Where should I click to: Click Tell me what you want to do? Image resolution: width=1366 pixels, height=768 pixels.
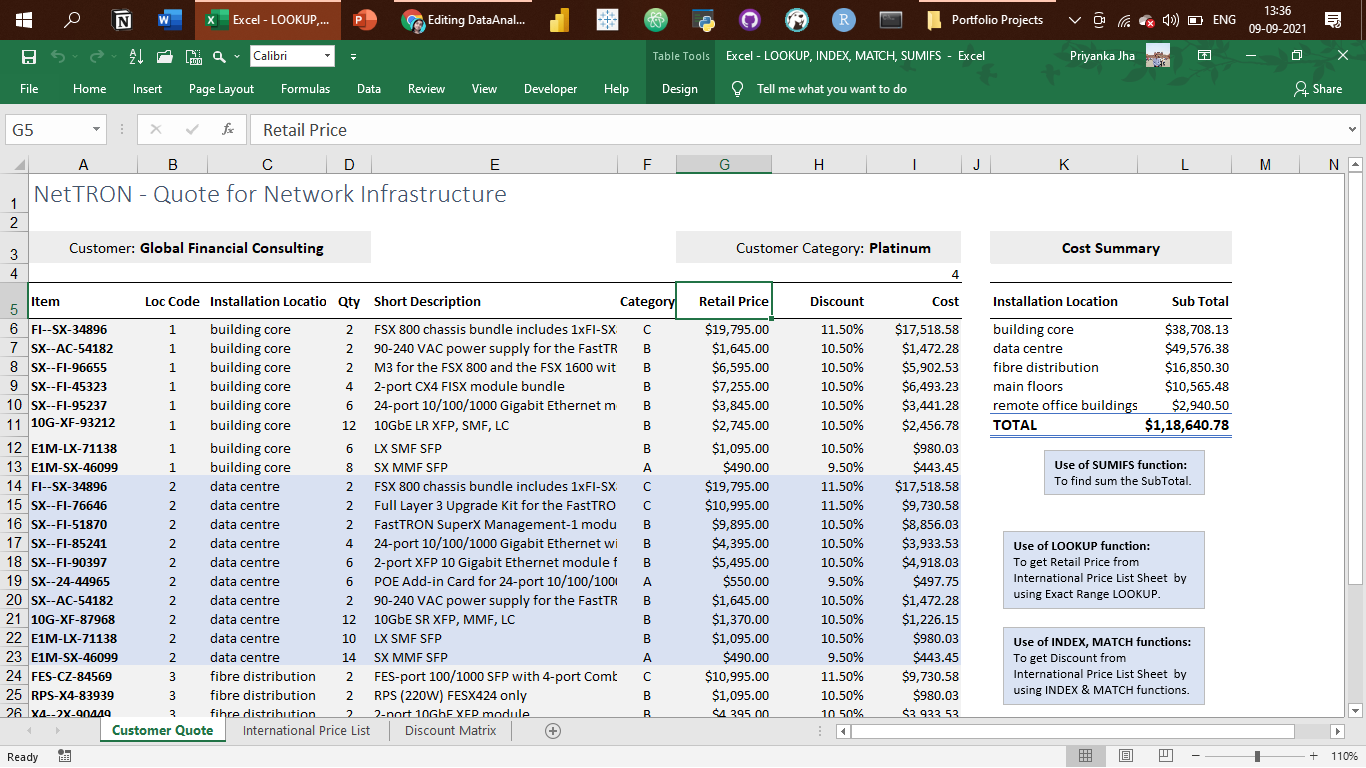click(x=831, y=89)
